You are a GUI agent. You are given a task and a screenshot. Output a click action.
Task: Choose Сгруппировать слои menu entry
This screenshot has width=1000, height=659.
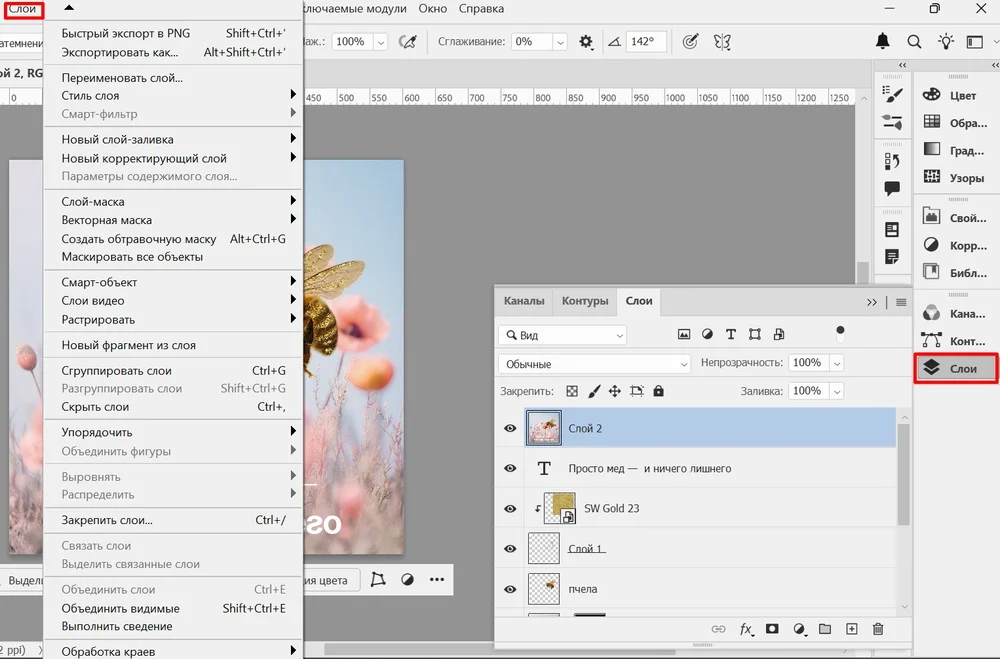(x=117, y=370)
